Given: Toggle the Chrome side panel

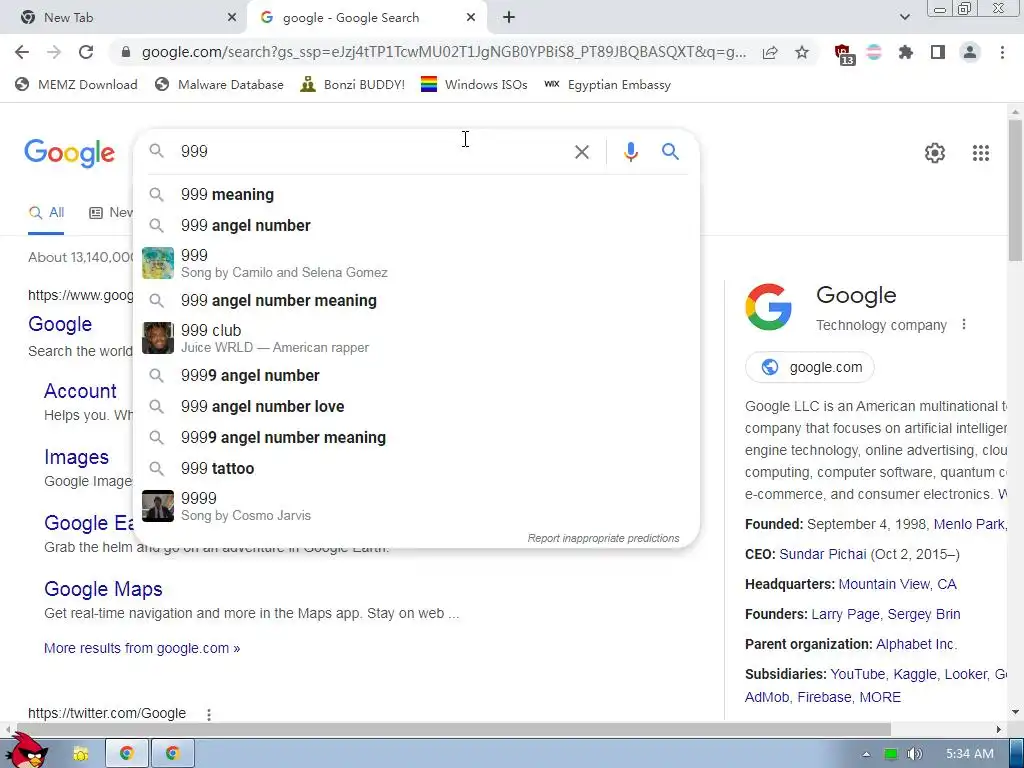Looking at the screenshot, I should [x=938, y=52].
